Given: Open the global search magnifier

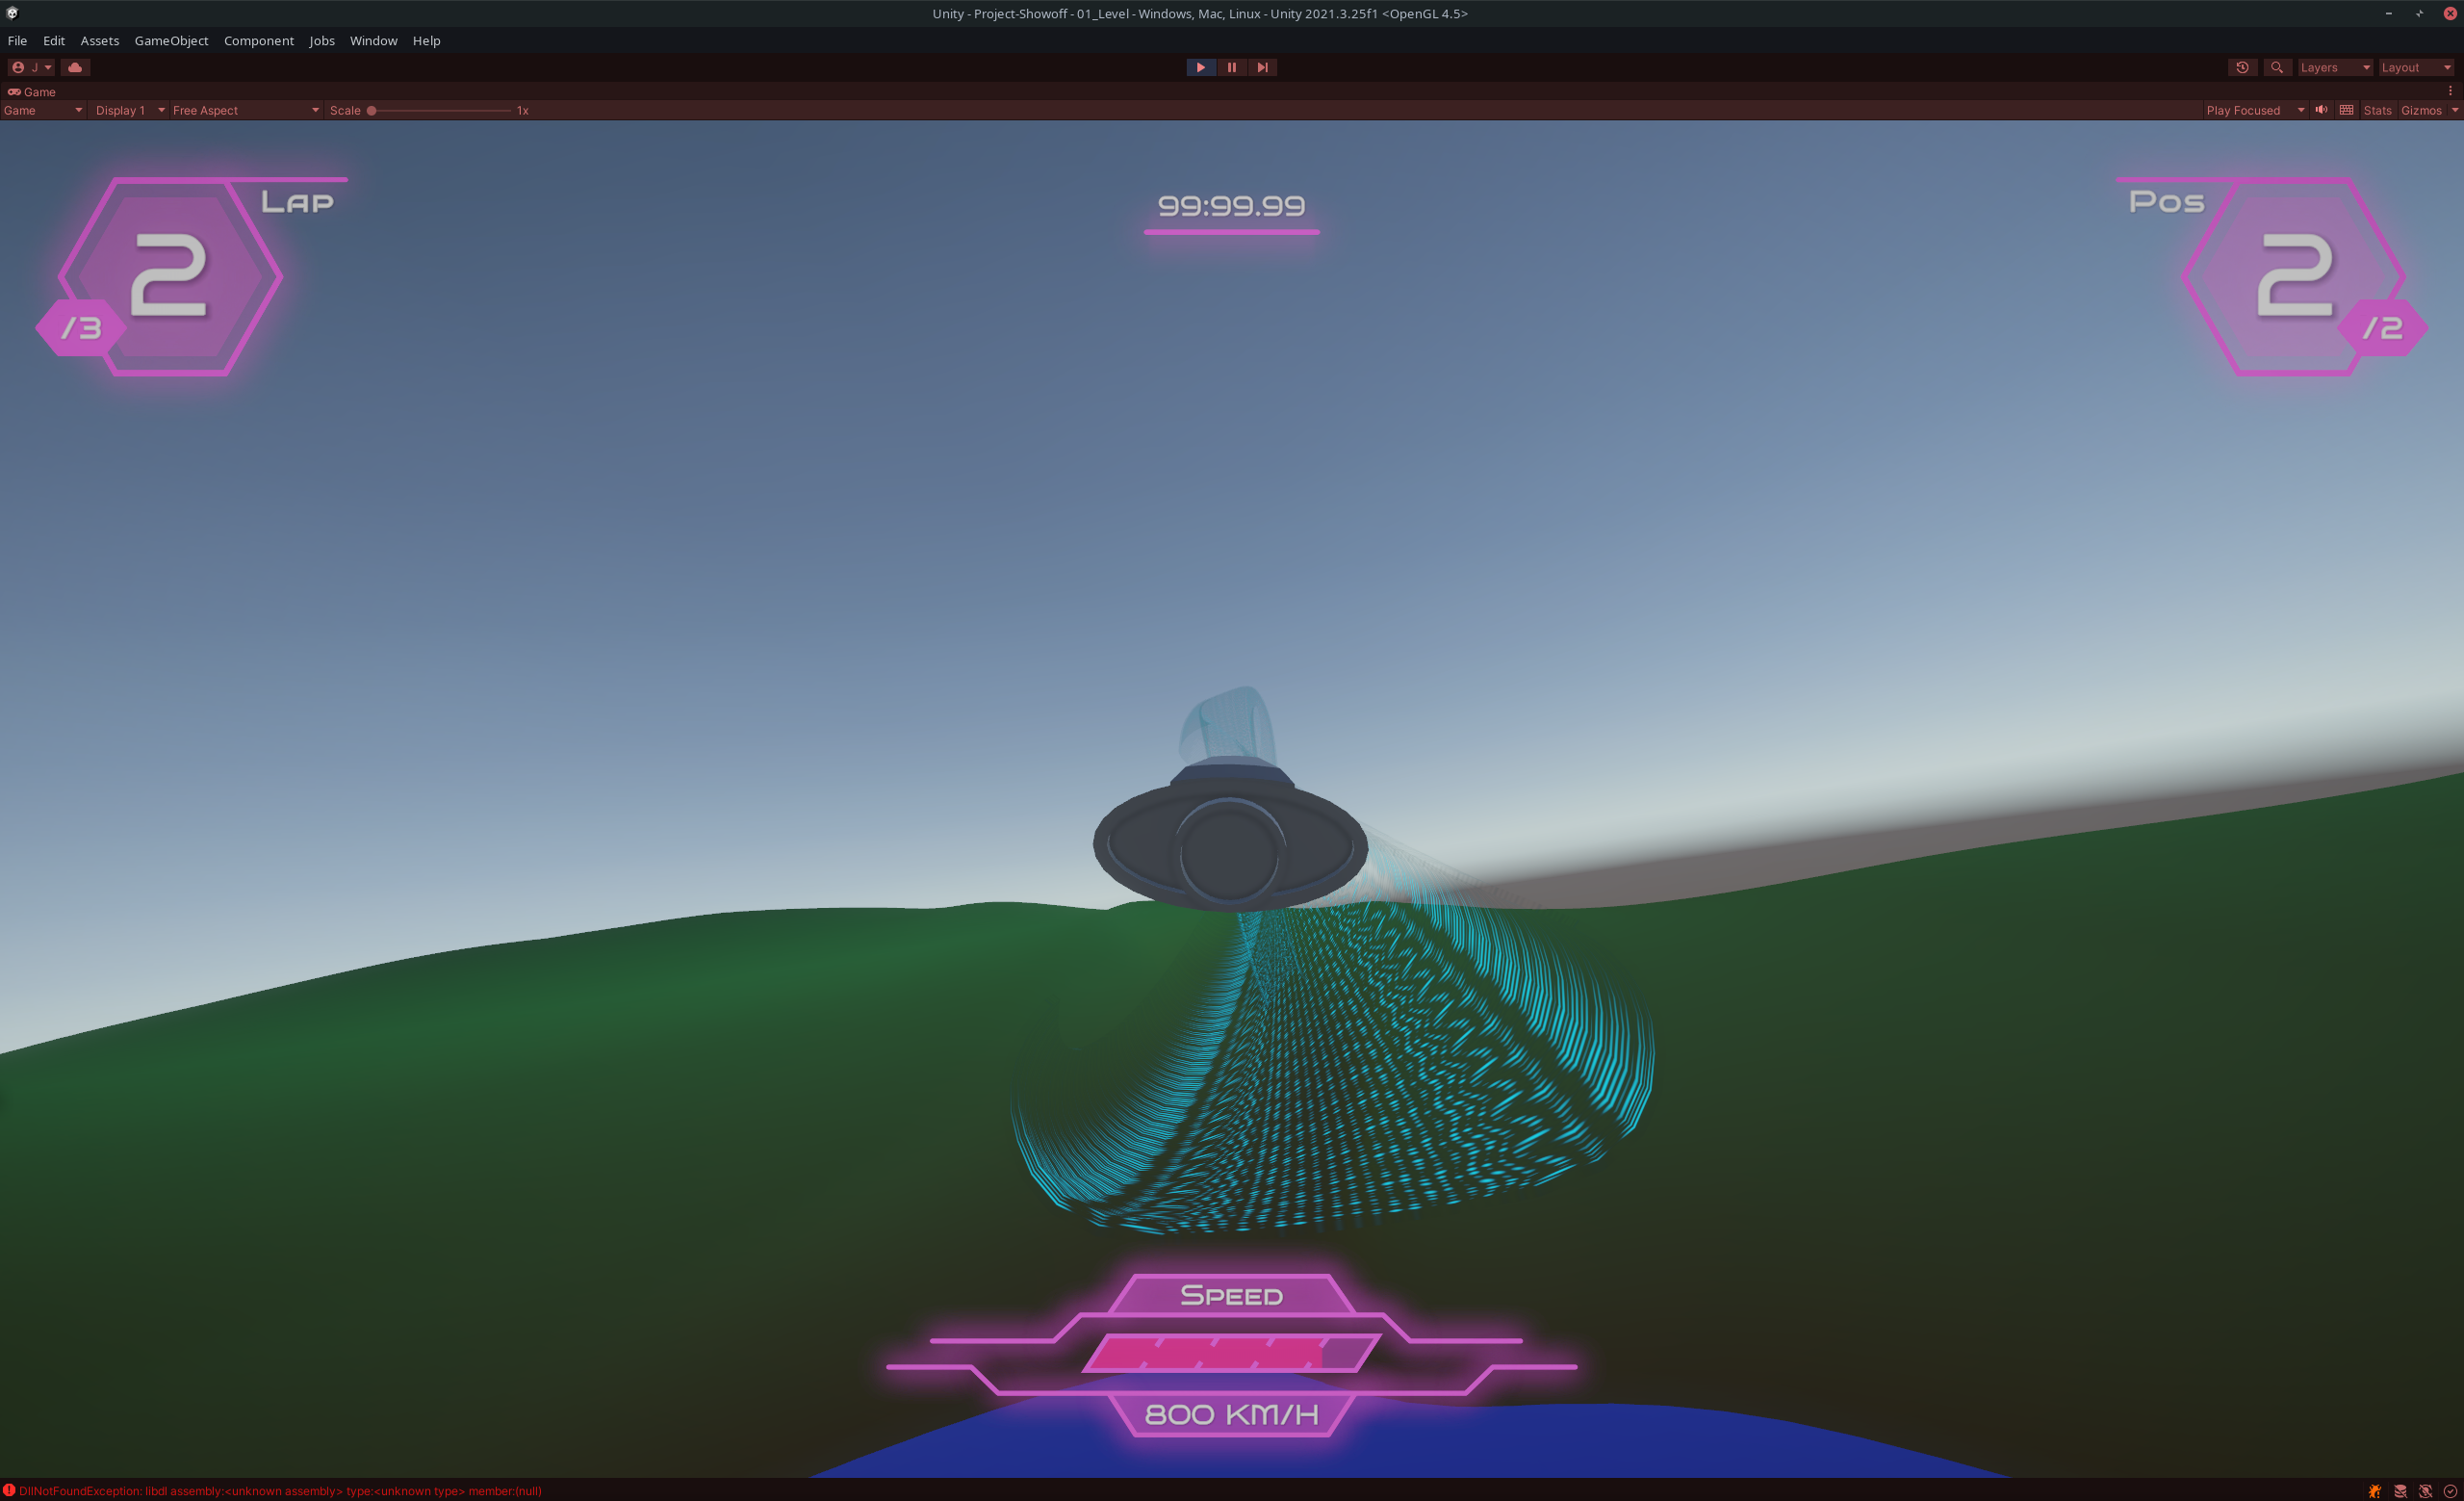Looking at the screenshot, I should point(2276,67).
